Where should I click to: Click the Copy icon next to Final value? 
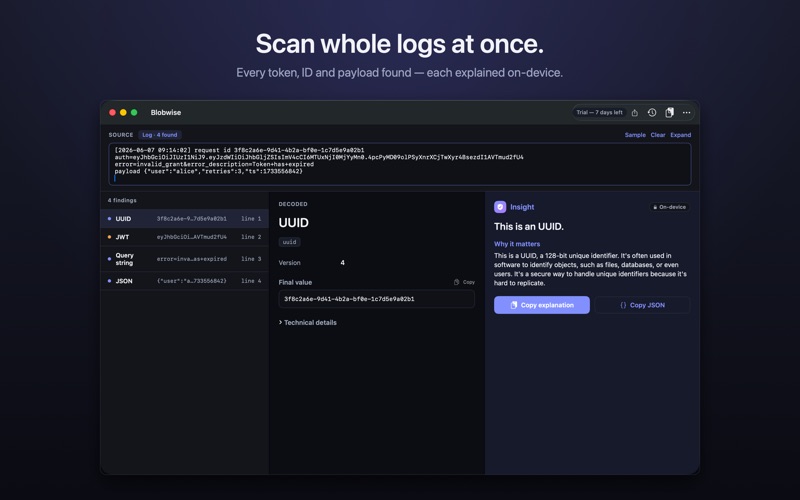(464, 282)
